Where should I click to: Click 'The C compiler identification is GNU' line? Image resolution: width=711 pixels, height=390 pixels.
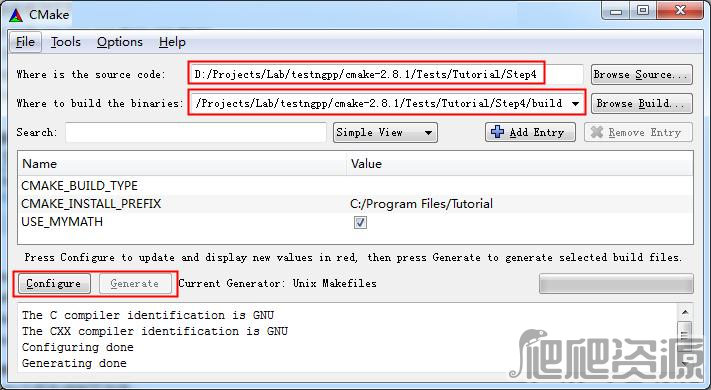[148, 315]
